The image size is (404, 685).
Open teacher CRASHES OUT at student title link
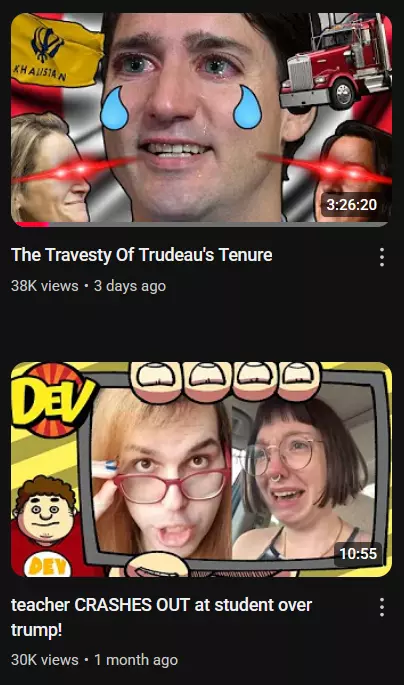(161, 617)
